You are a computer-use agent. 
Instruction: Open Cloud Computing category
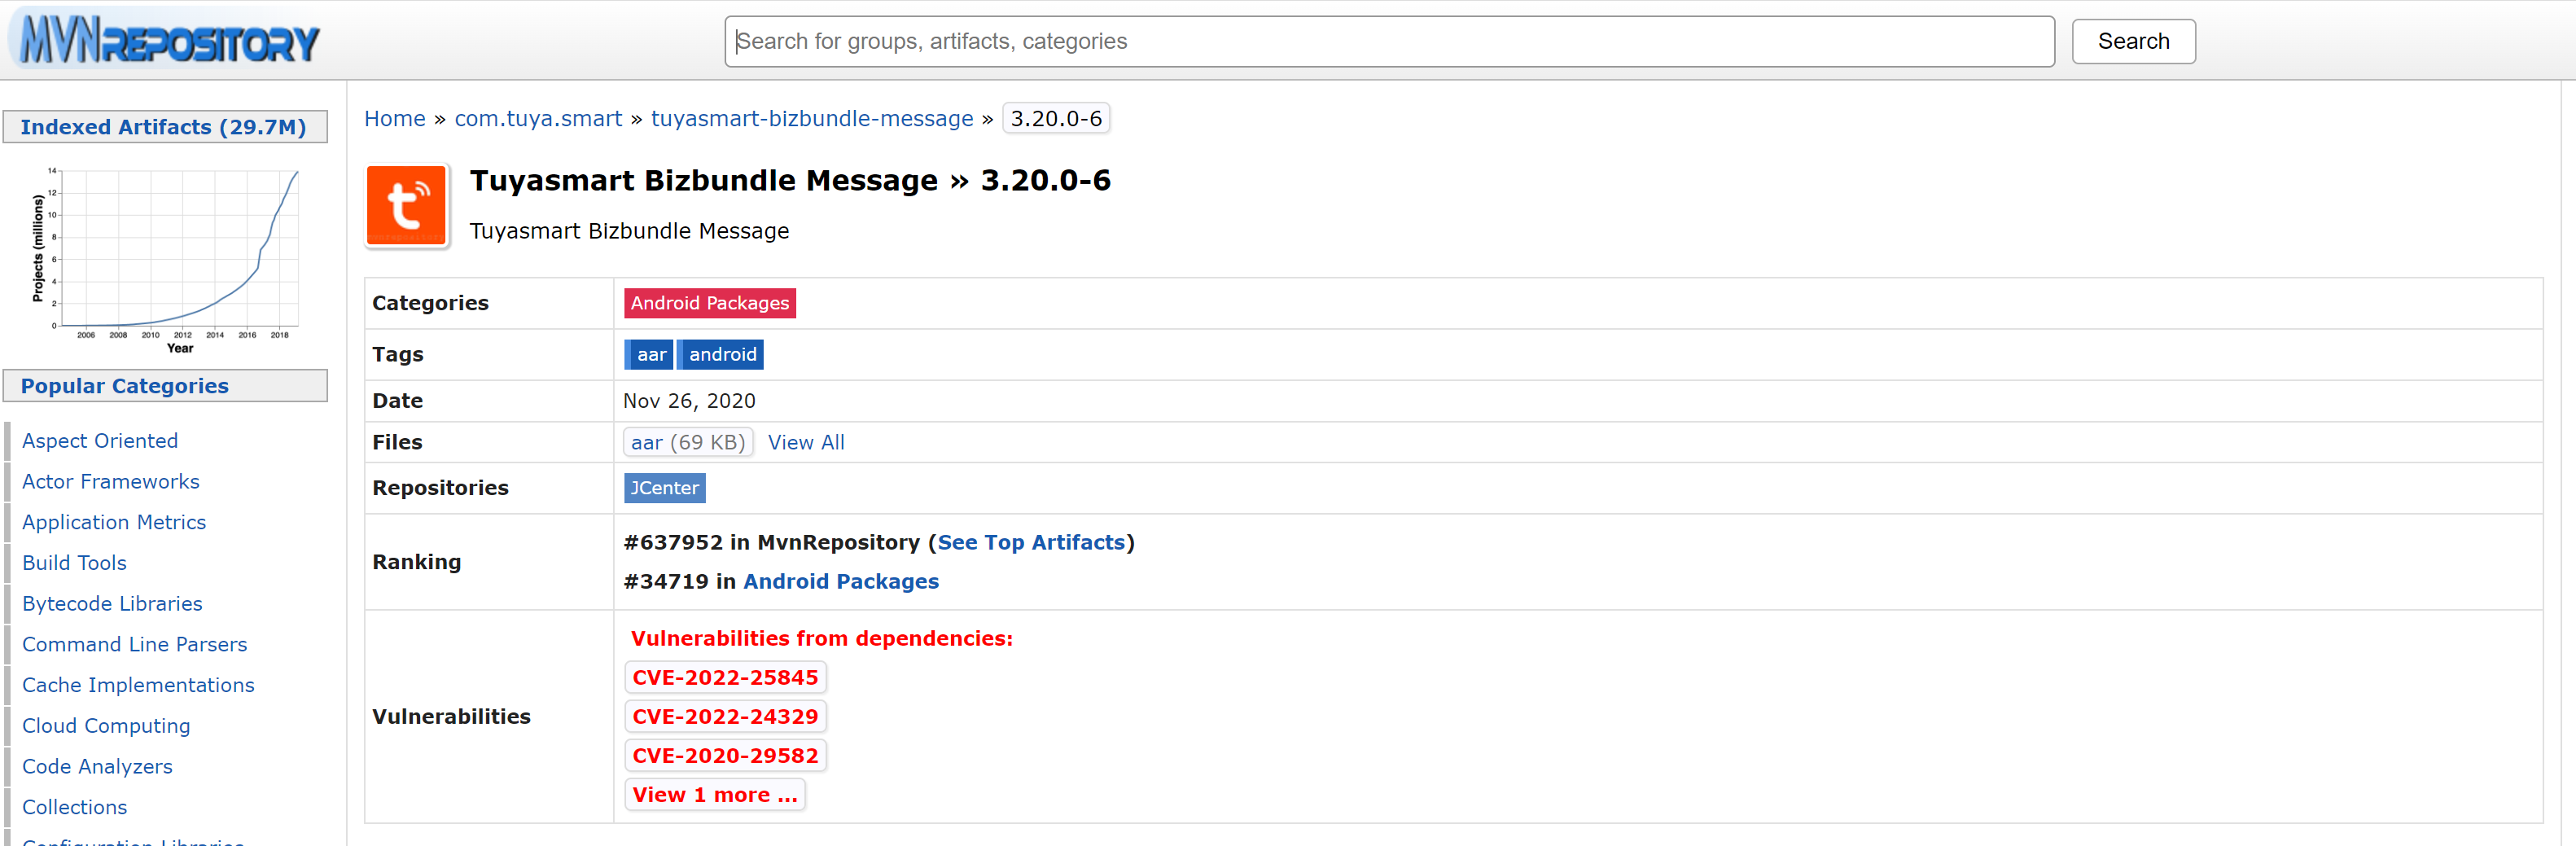point(106,726)
